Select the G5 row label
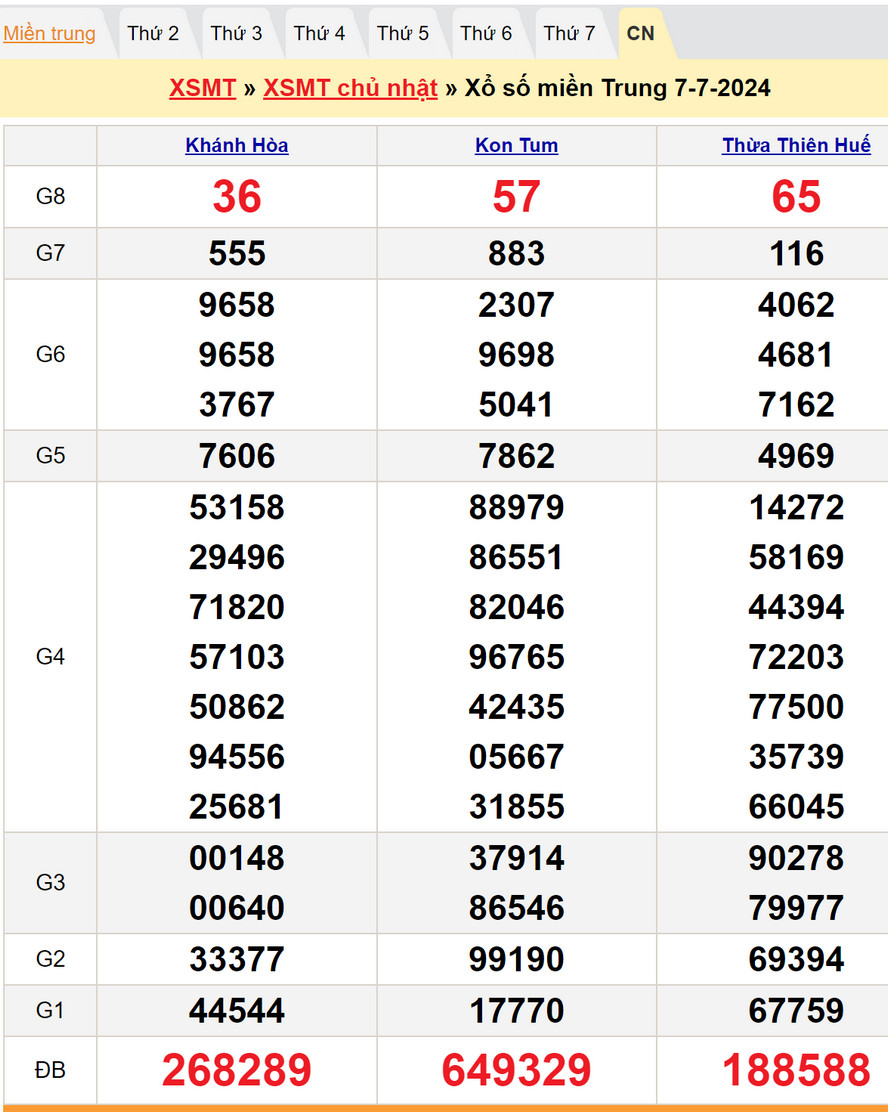 [x=50, y=456]
